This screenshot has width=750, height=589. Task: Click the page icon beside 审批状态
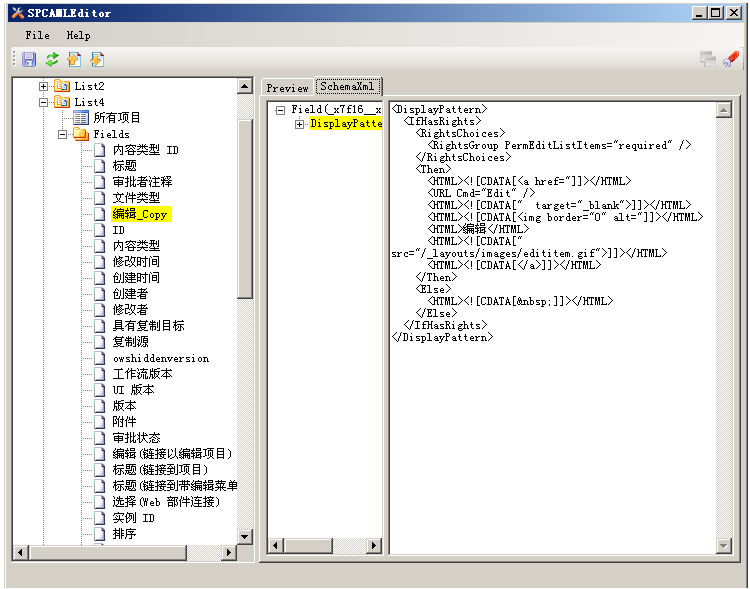pyautogui.click(x=99, y=438)
